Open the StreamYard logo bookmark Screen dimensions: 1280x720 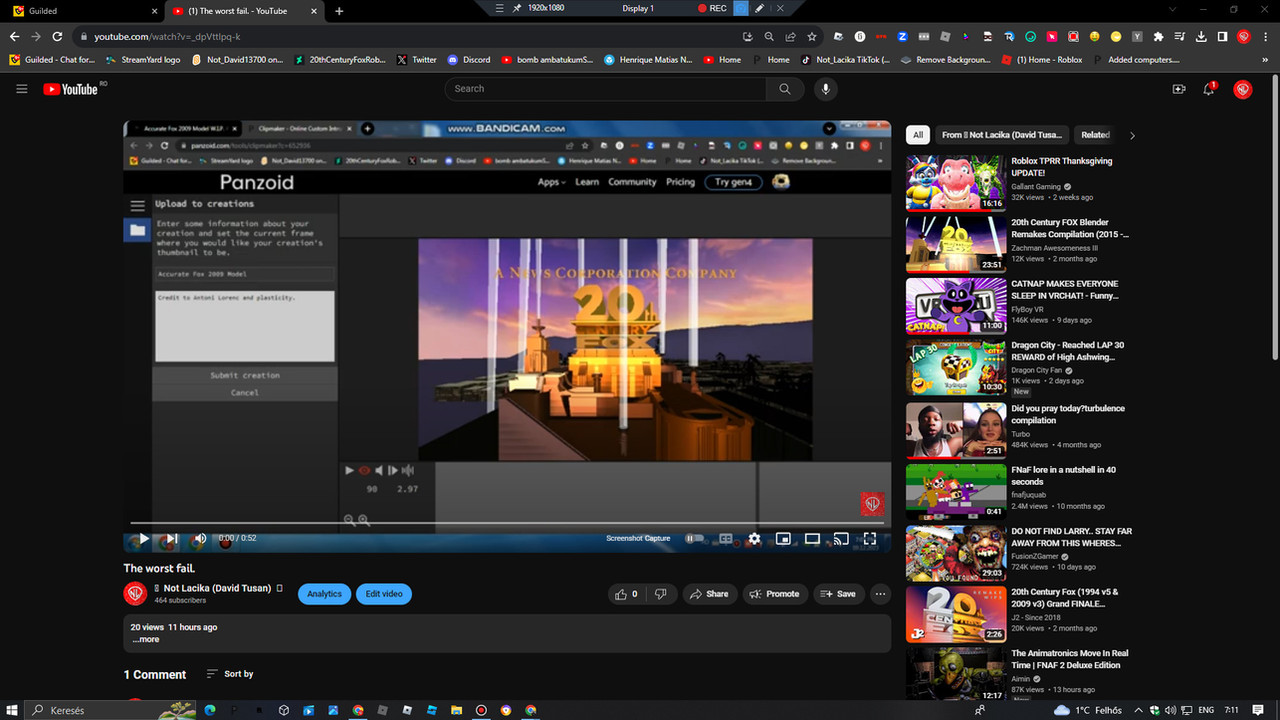[143, 60]
